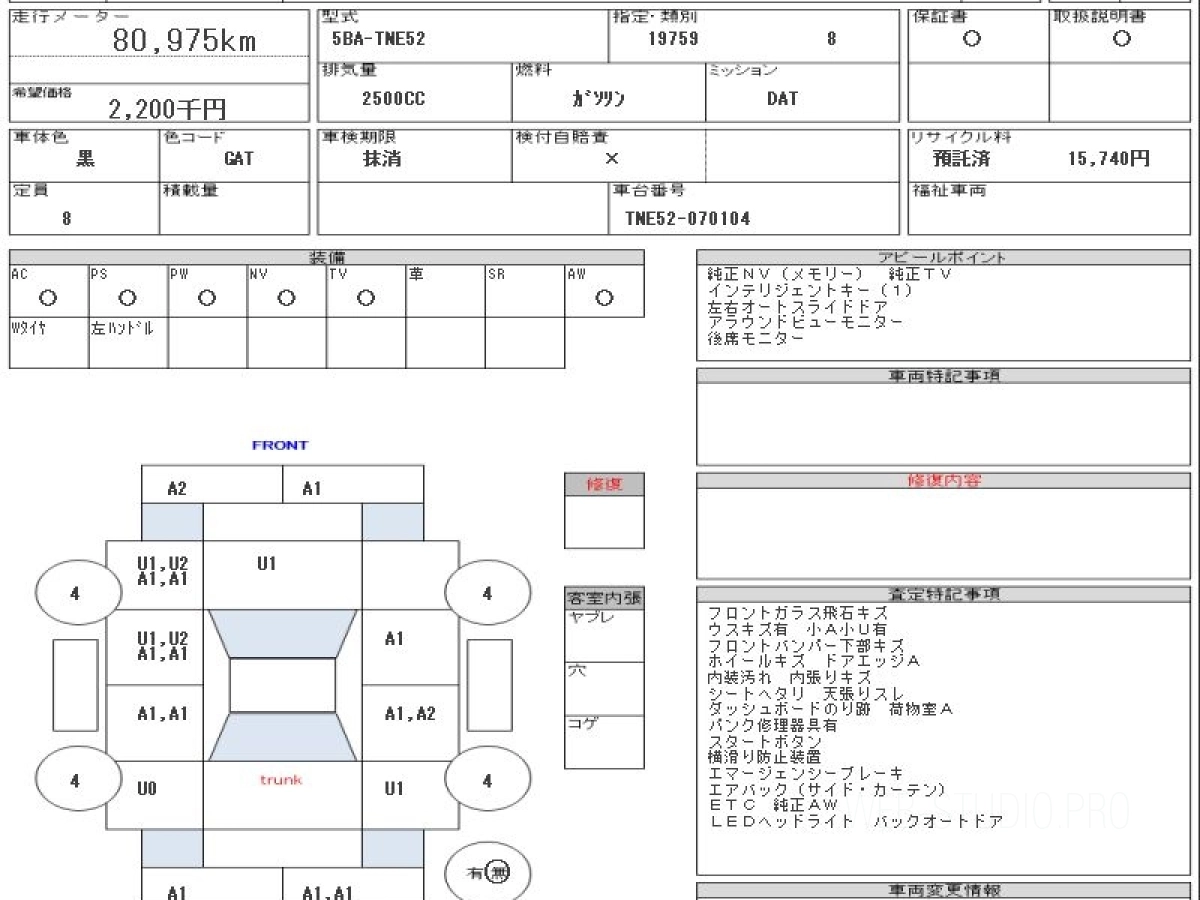Click the 15,740円 recycle fee

[1109, 159]
